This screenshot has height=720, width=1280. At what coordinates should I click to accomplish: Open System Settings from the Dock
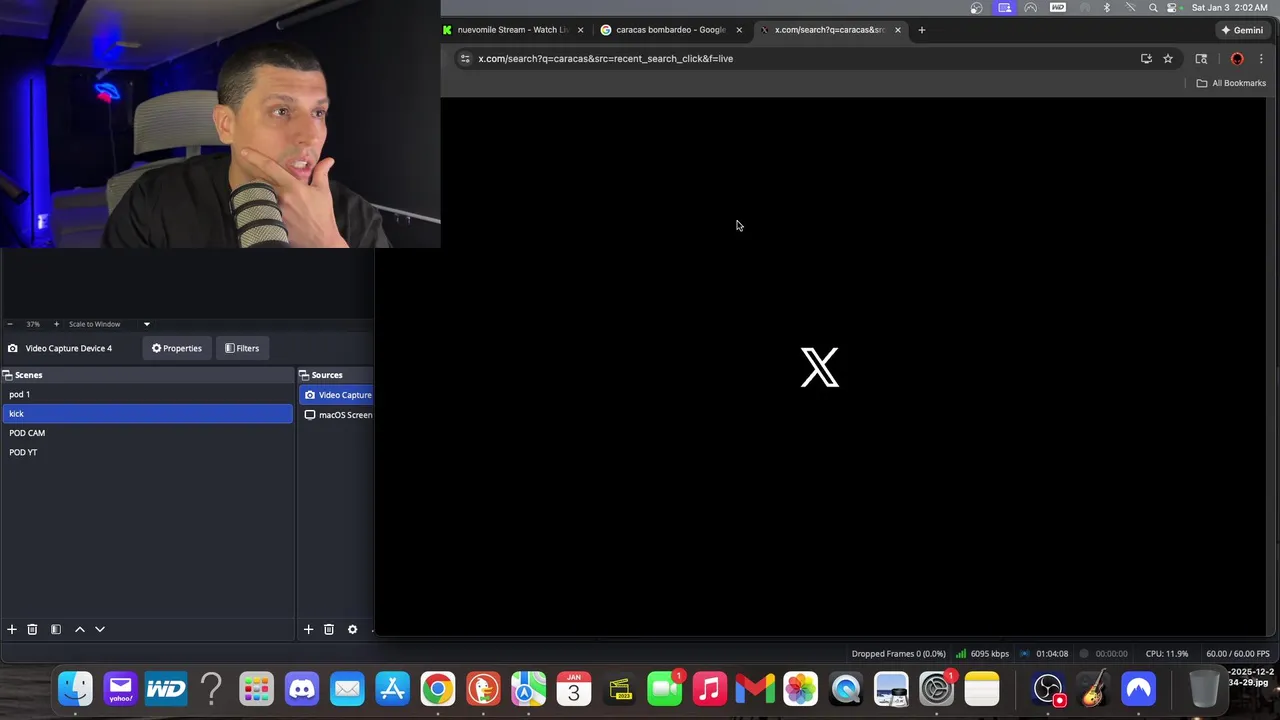coord(936,689)
